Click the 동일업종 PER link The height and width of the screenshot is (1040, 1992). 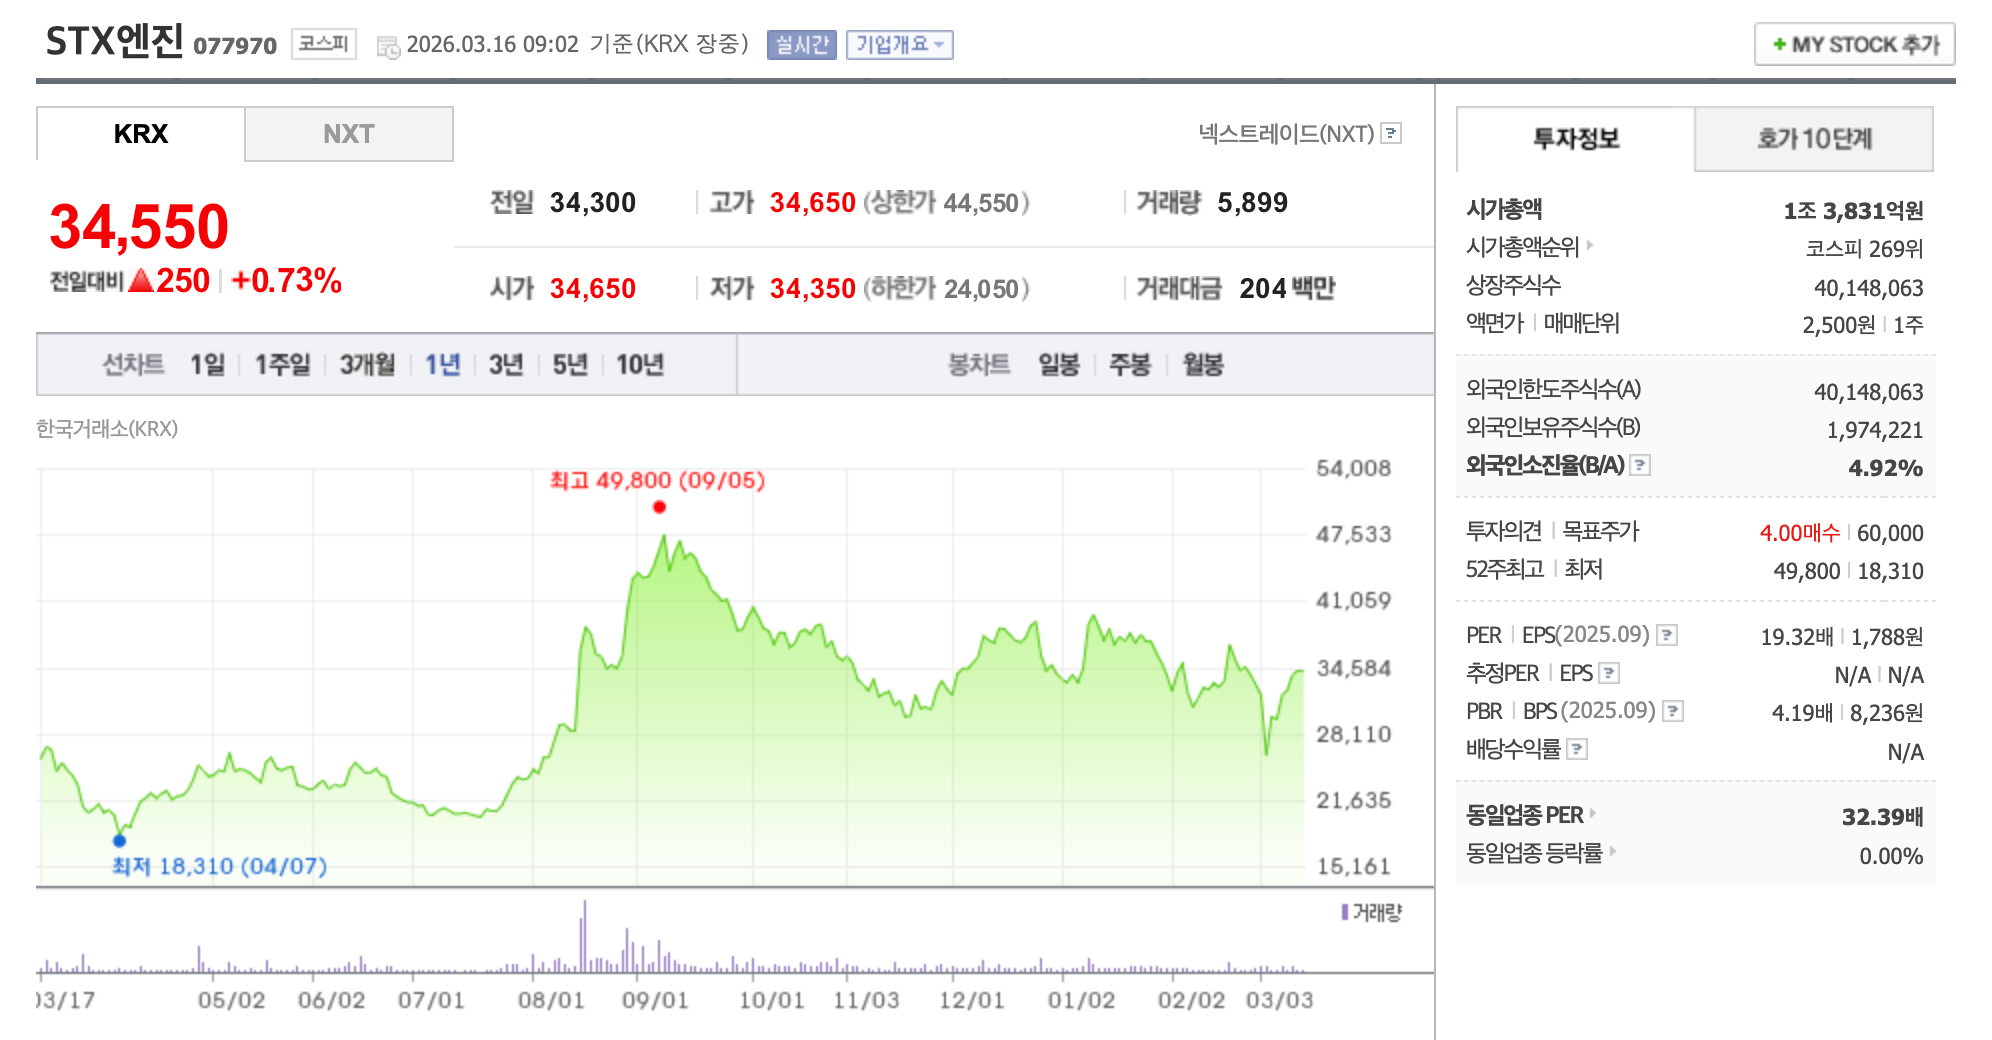[x=1524, y=815]
